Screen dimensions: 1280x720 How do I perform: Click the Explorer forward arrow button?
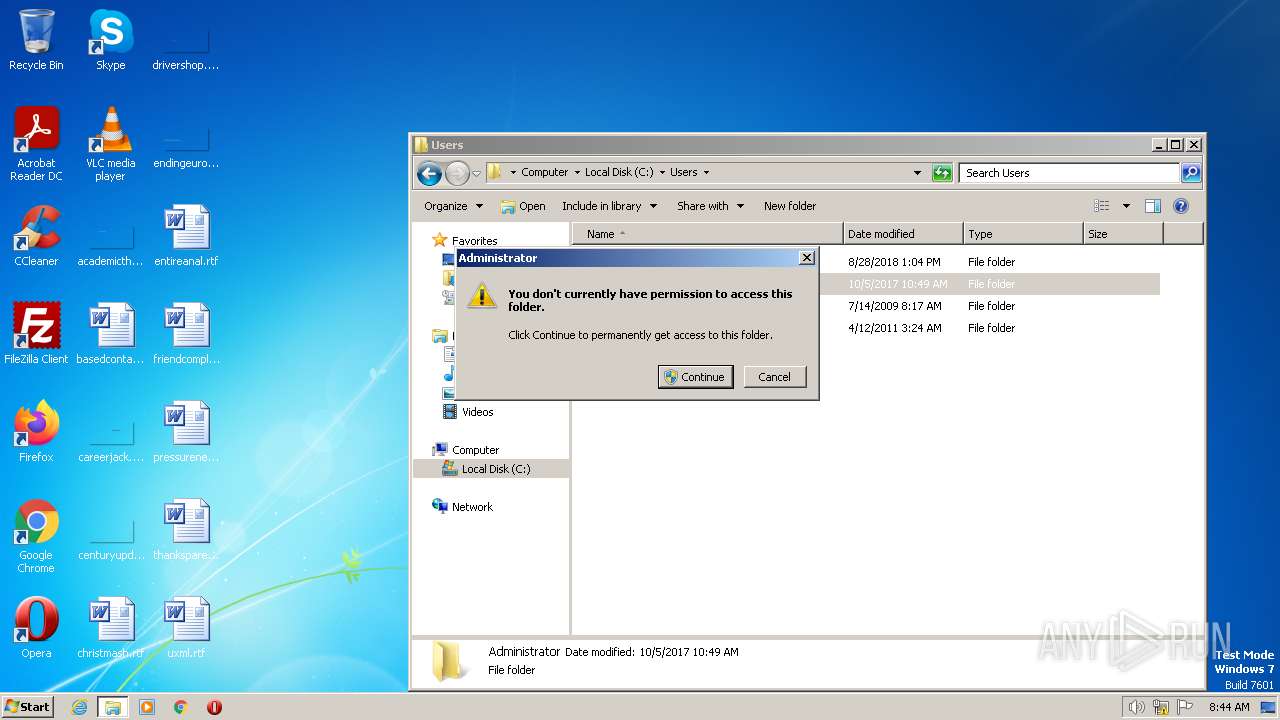click(457, 173)
